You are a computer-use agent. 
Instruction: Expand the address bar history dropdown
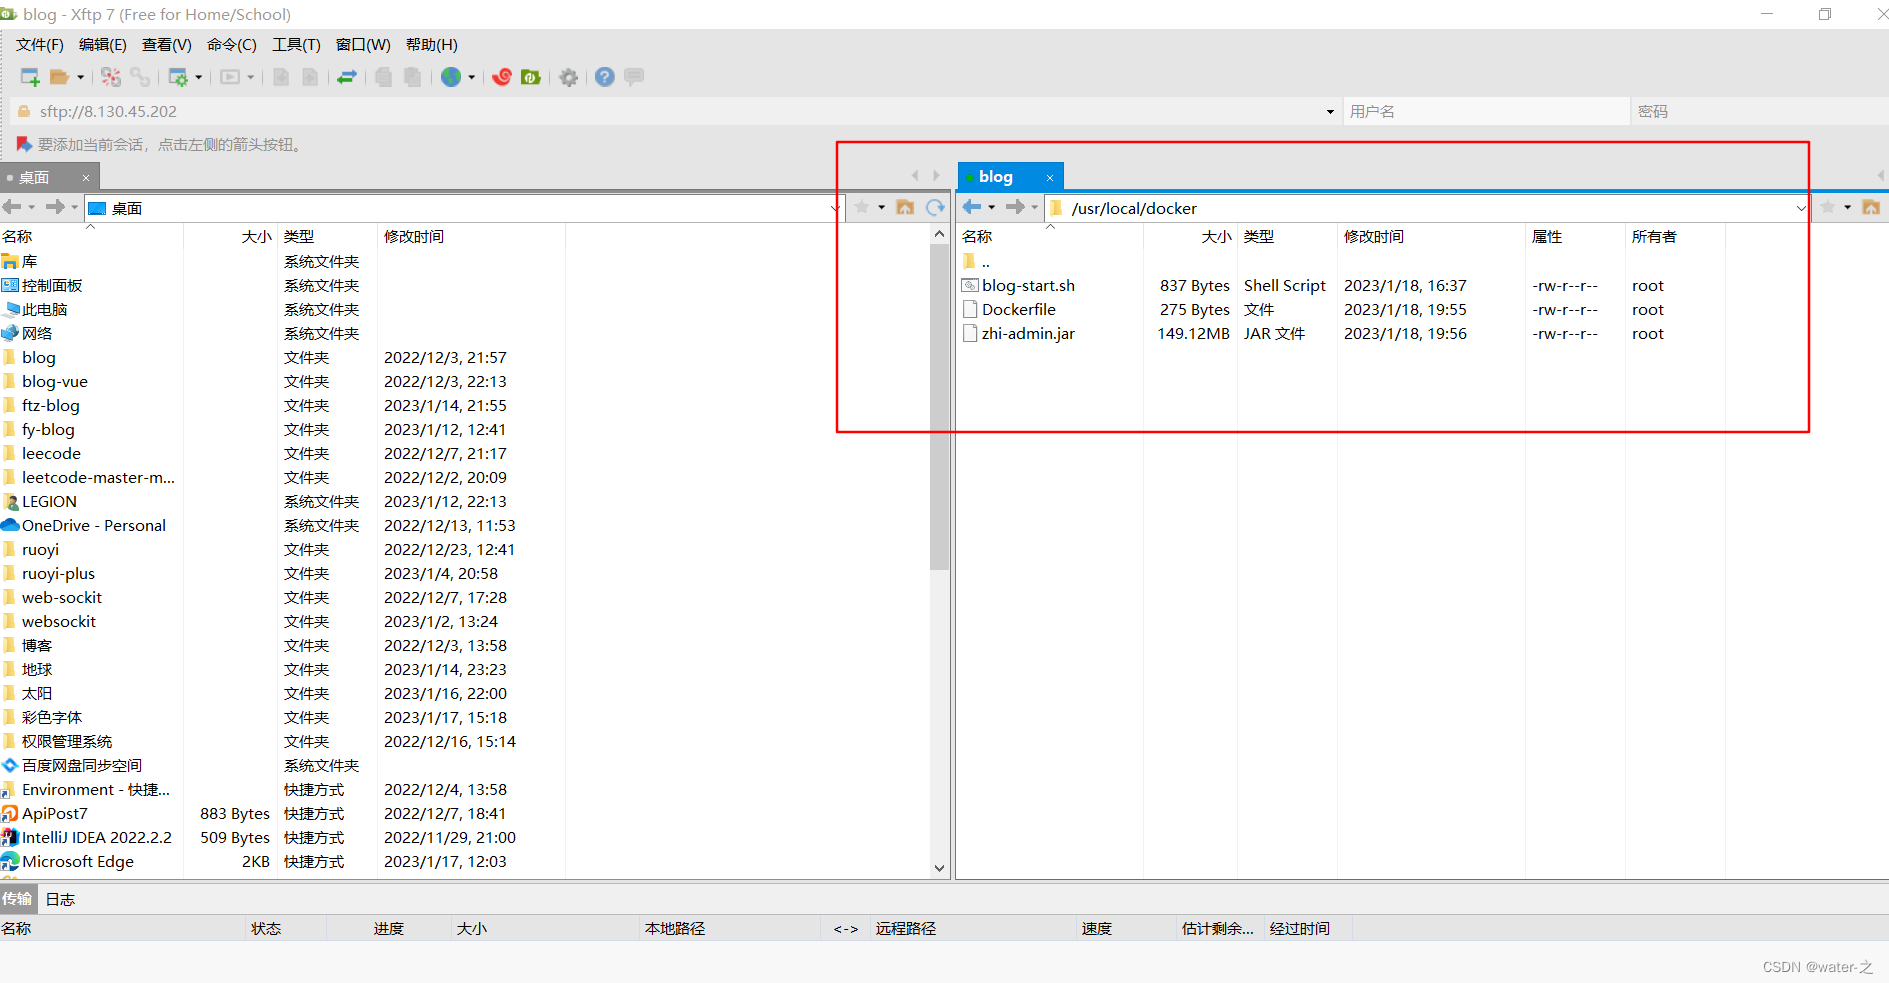coord(1330,112)
